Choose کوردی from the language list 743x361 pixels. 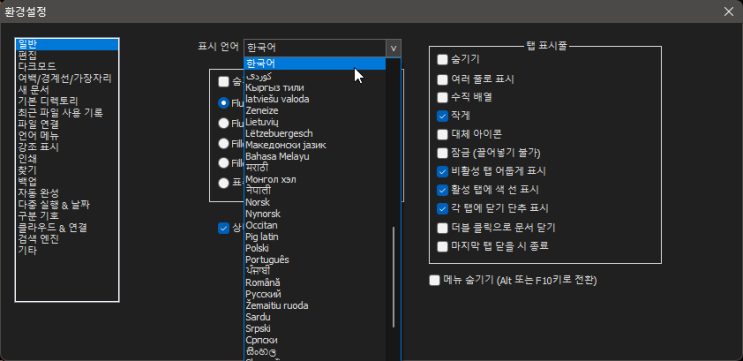[x=315, y=76]
